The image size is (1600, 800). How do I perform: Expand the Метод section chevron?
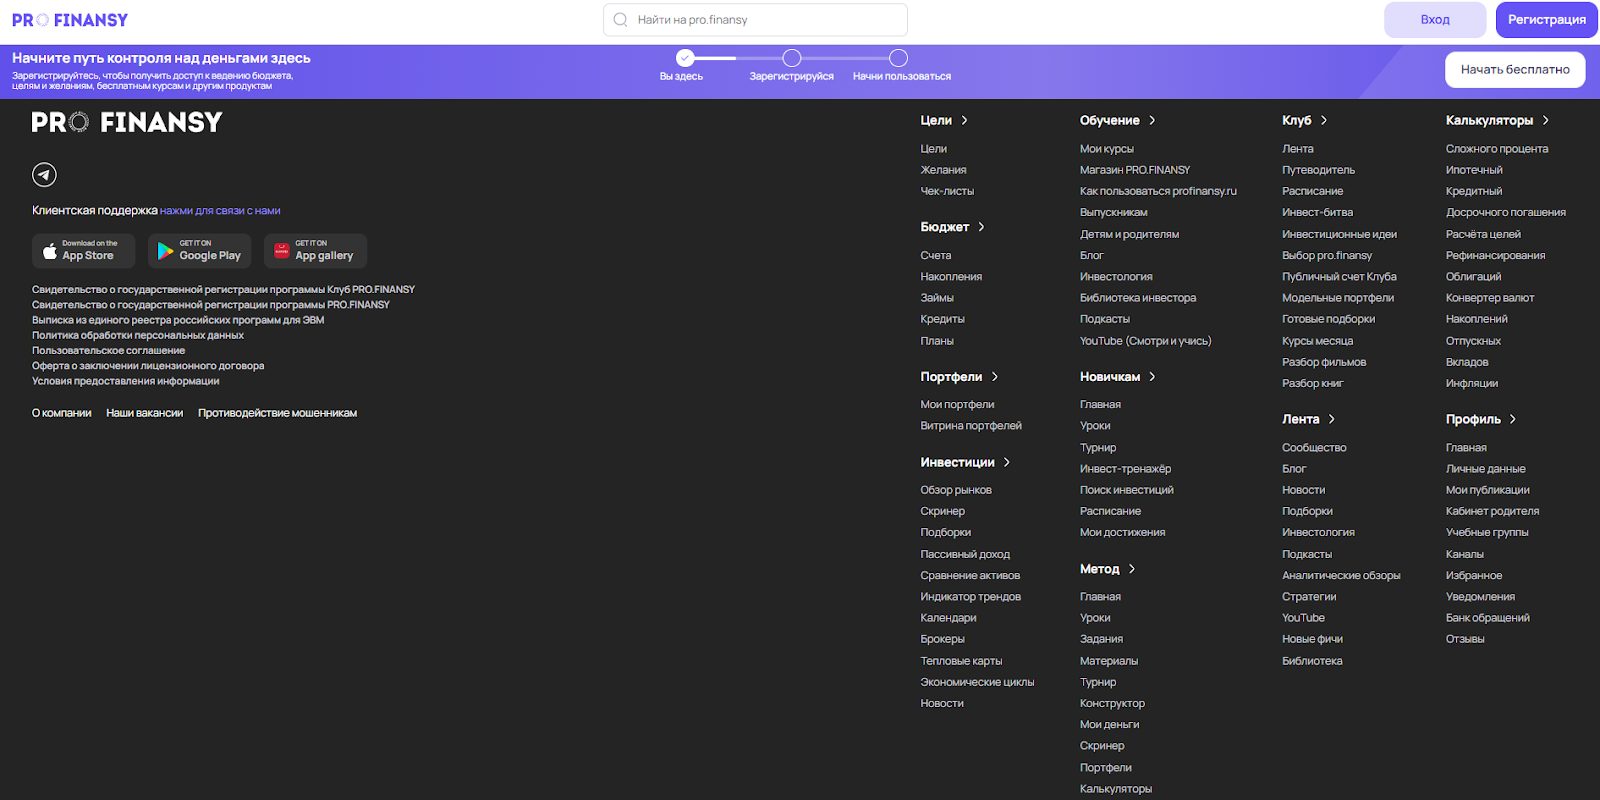pyautogui.click(x=1131, y=569)
